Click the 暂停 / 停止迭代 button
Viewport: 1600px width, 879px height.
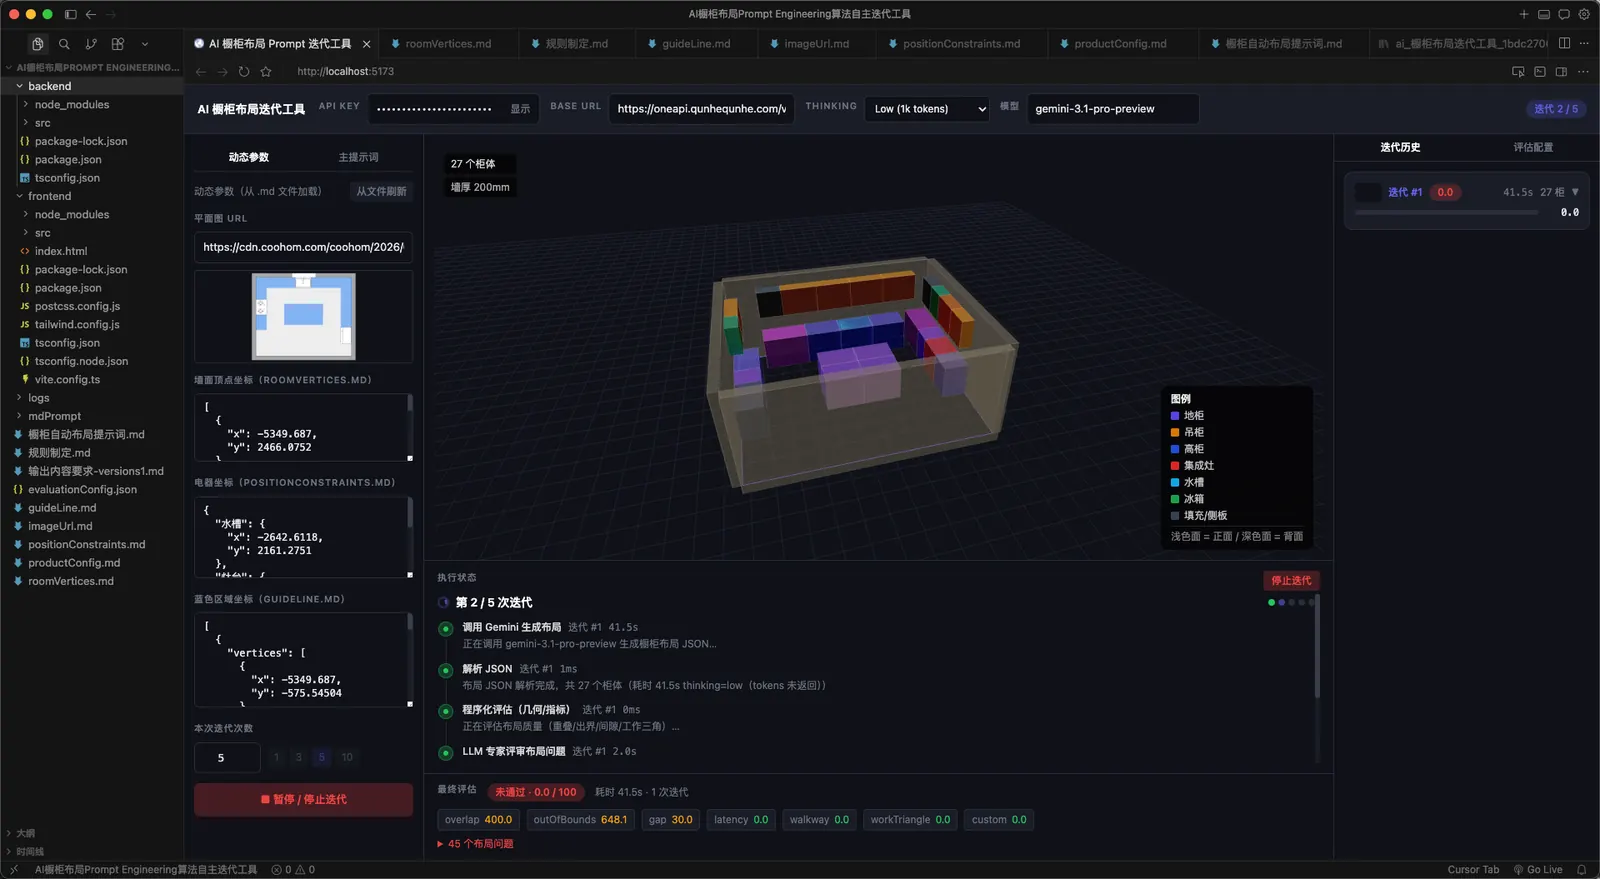click(303, 800)
